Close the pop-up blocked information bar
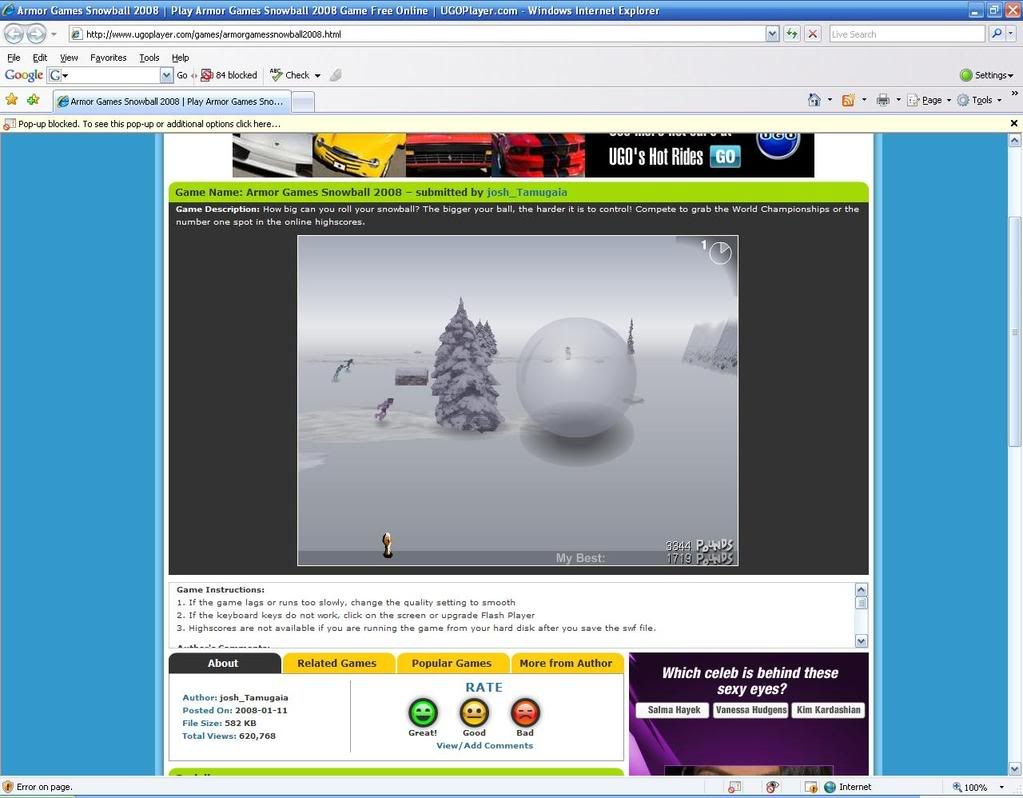Screen dimensions: 1023x798 click(1014, 124)
